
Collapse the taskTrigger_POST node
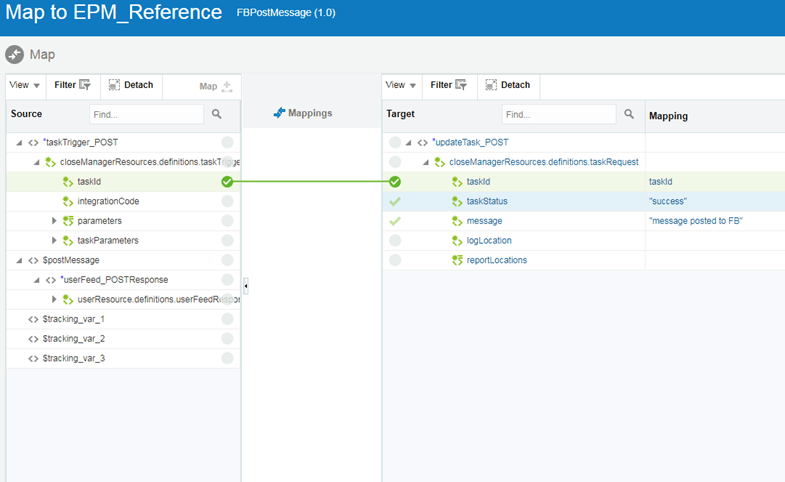point(19,143)
